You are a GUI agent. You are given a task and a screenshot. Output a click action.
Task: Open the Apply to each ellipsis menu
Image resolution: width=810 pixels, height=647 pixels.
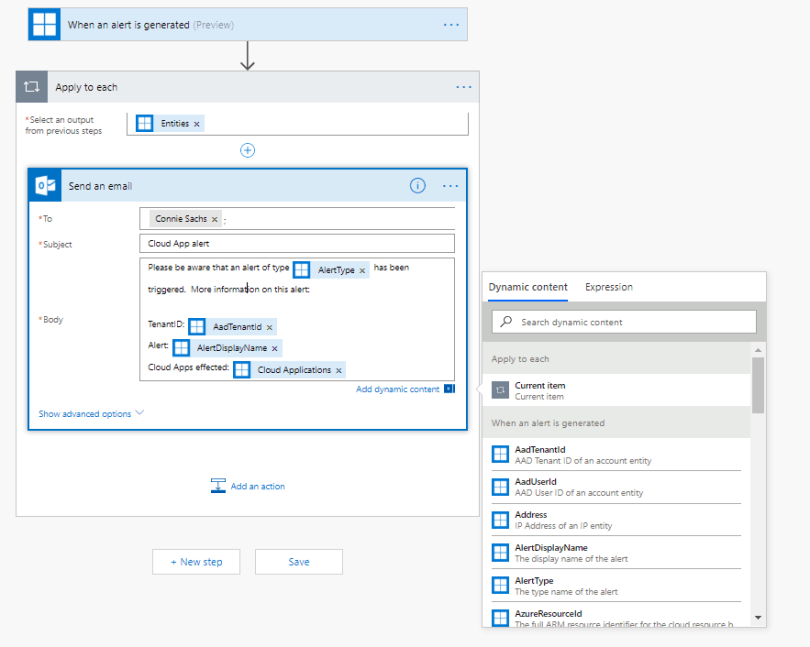pos(463,87)
